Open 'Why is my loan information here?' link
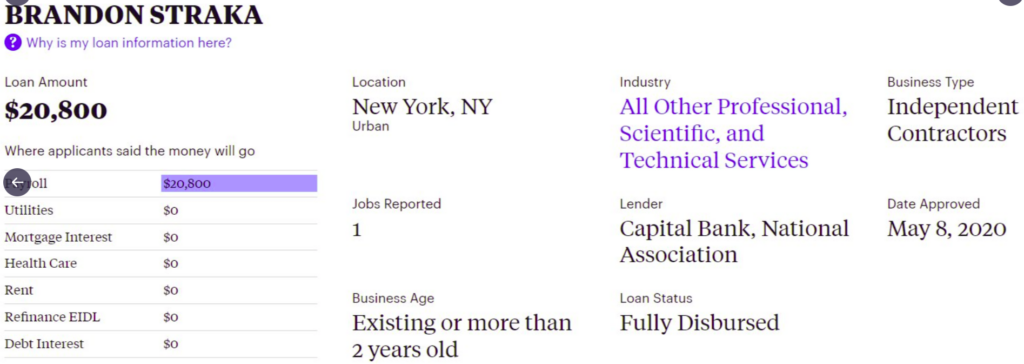Screen dimensions: 1024x364 tap(129, 43)
